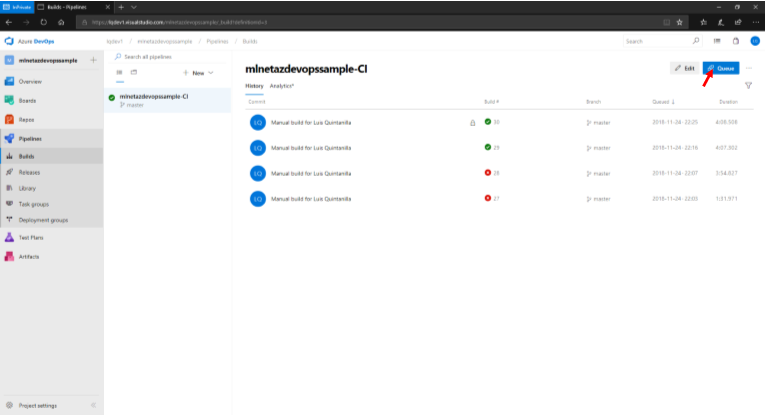The image size is (765, 416).
Task: Click the Edit pipeline button
Action: click(685, 68)
